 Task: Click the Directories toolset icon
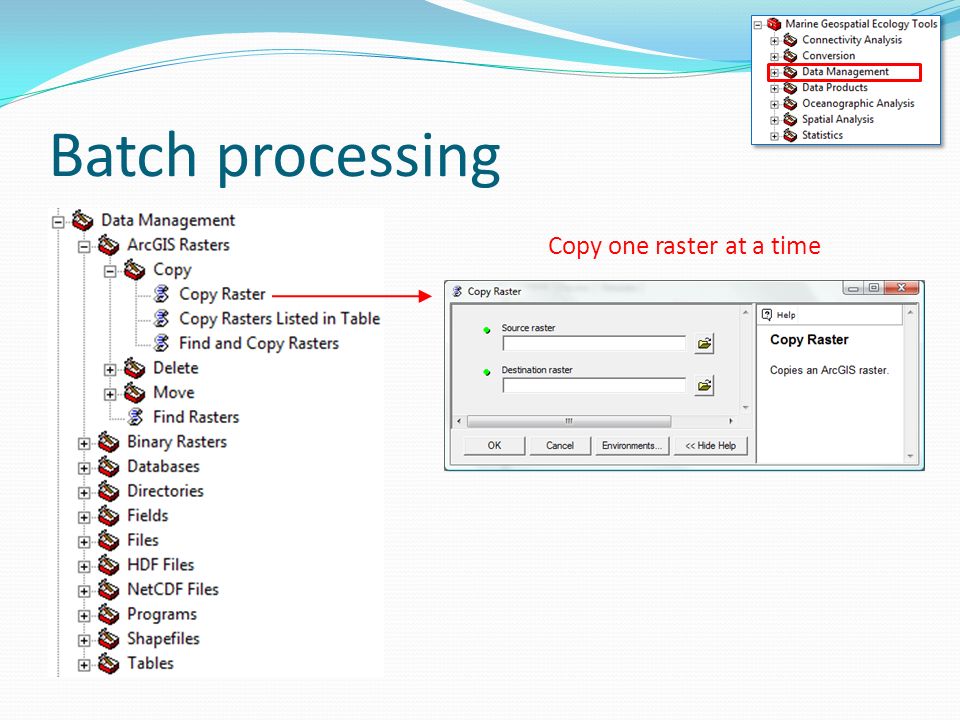pyautogui.click(x=108, y=491)
